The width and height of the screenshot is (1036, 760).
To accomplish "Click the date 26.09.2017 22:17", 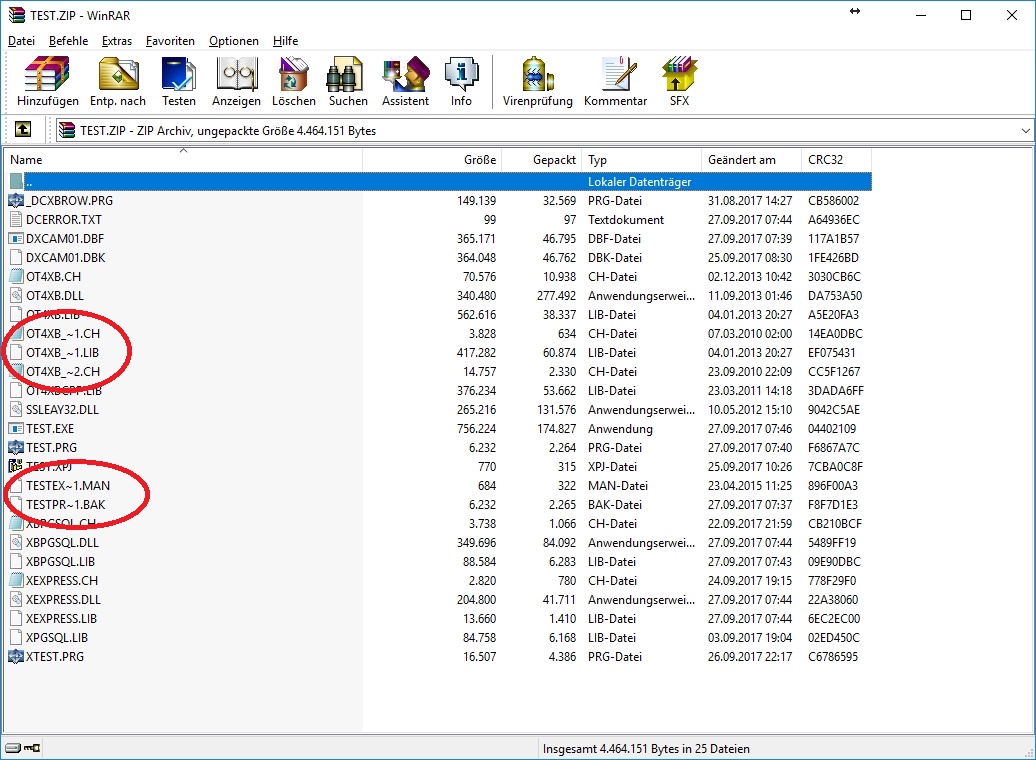I will pos(750,657).
